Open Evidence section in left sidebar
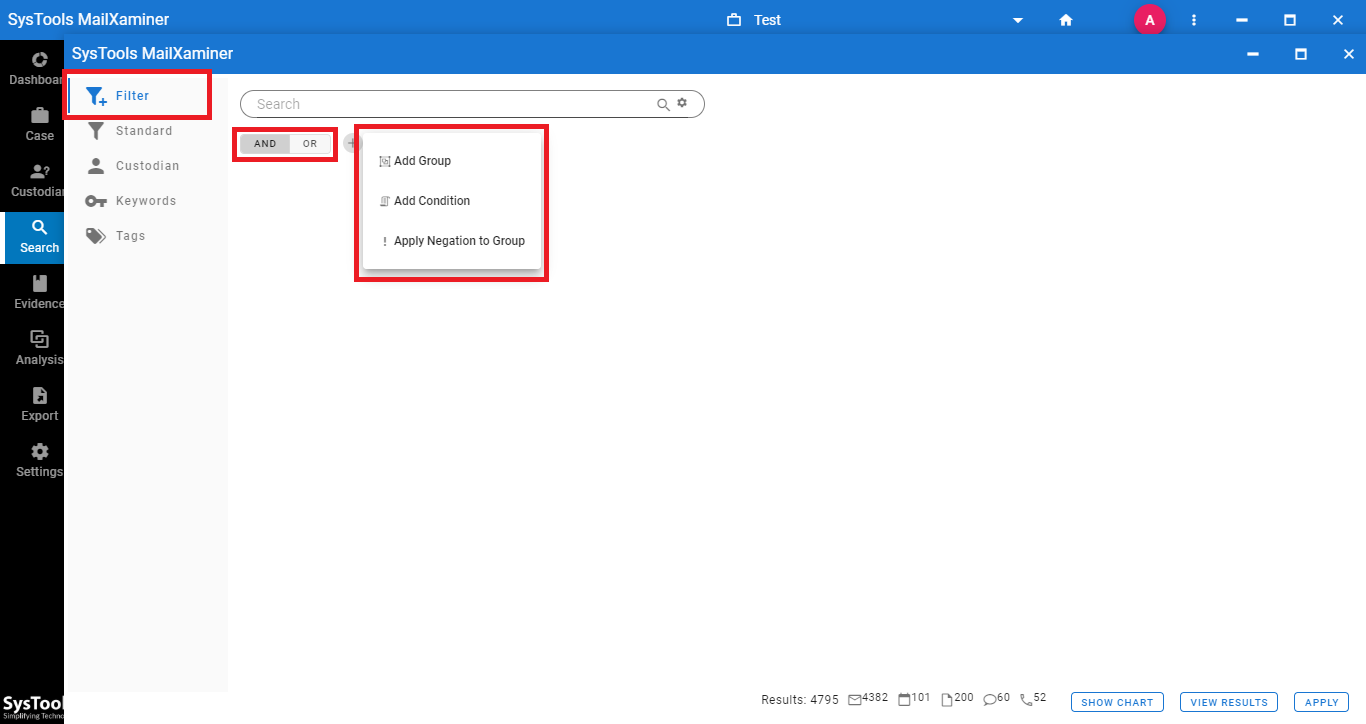Image resolution: width=1366 pixels, height=724 pixels. click(x=39, y=292)
